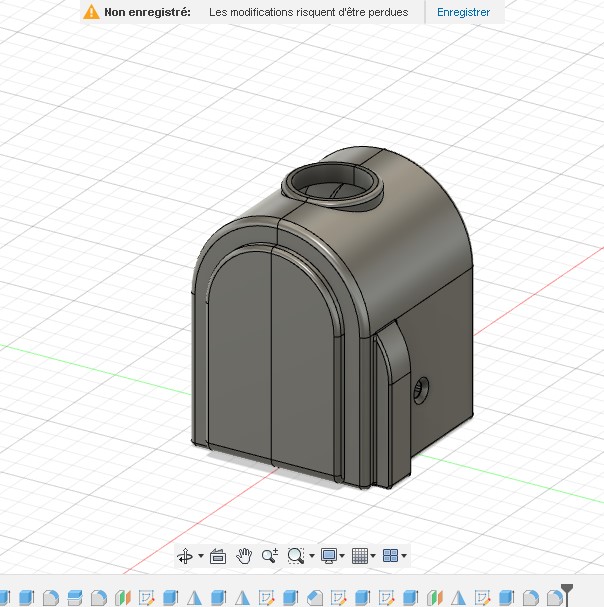Select the last extrude feature in timeline
Image resolution: width=604 pixels, height=607 pixels.
coord(506,598)
